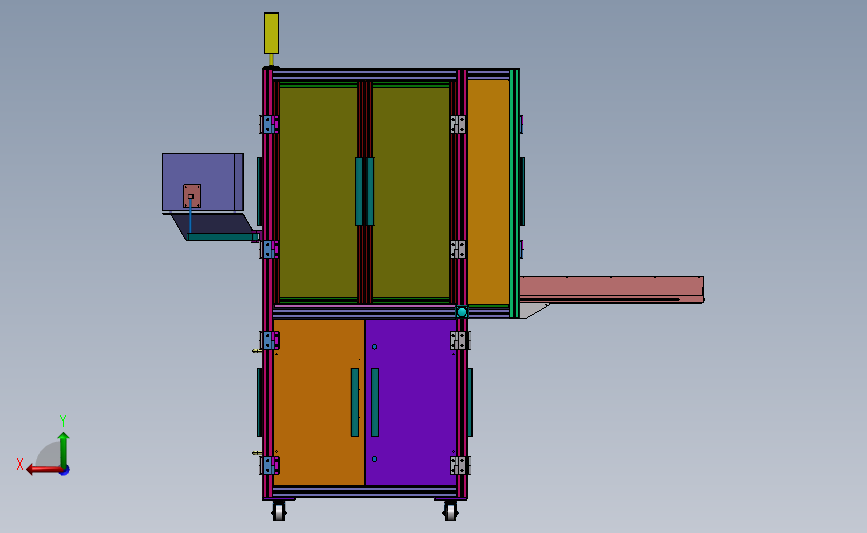Select the tall orange side panel at upper right
This screenshot has width=867, height=533.
click(488, 192)
